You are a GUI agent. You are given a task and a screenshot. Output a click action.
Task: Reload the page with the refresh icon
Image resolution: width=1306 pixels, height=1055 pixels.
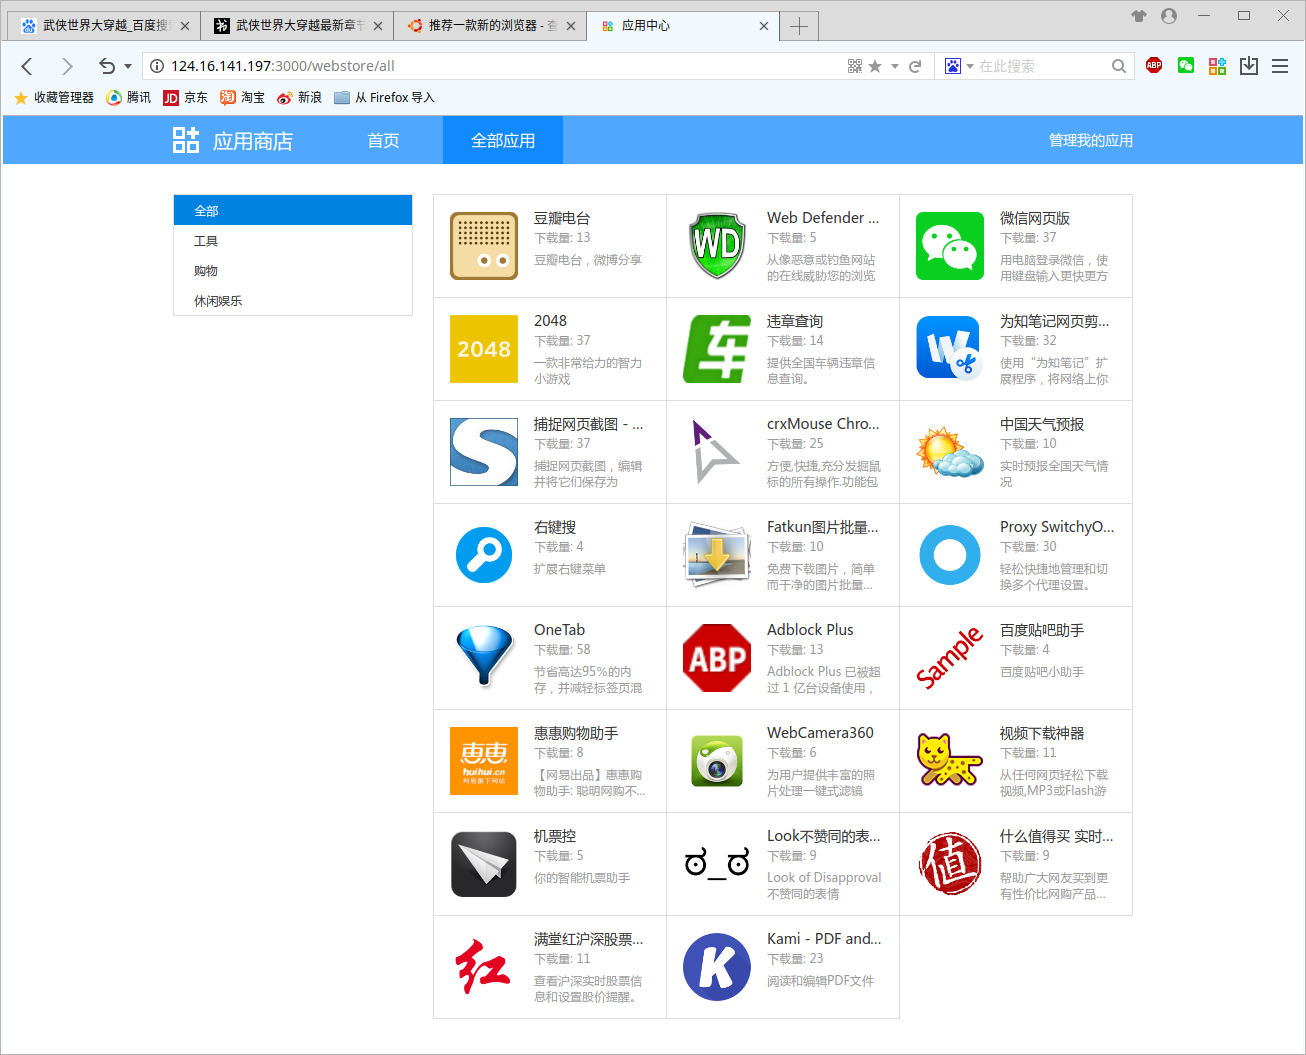[914, 66]
